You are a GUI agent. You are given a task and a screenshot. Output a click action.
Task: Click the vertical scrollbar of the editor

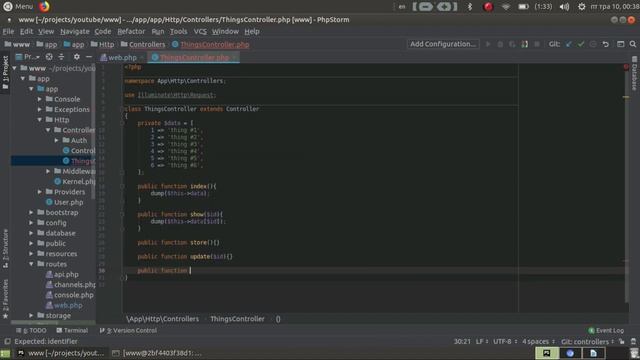pos(627,184)
